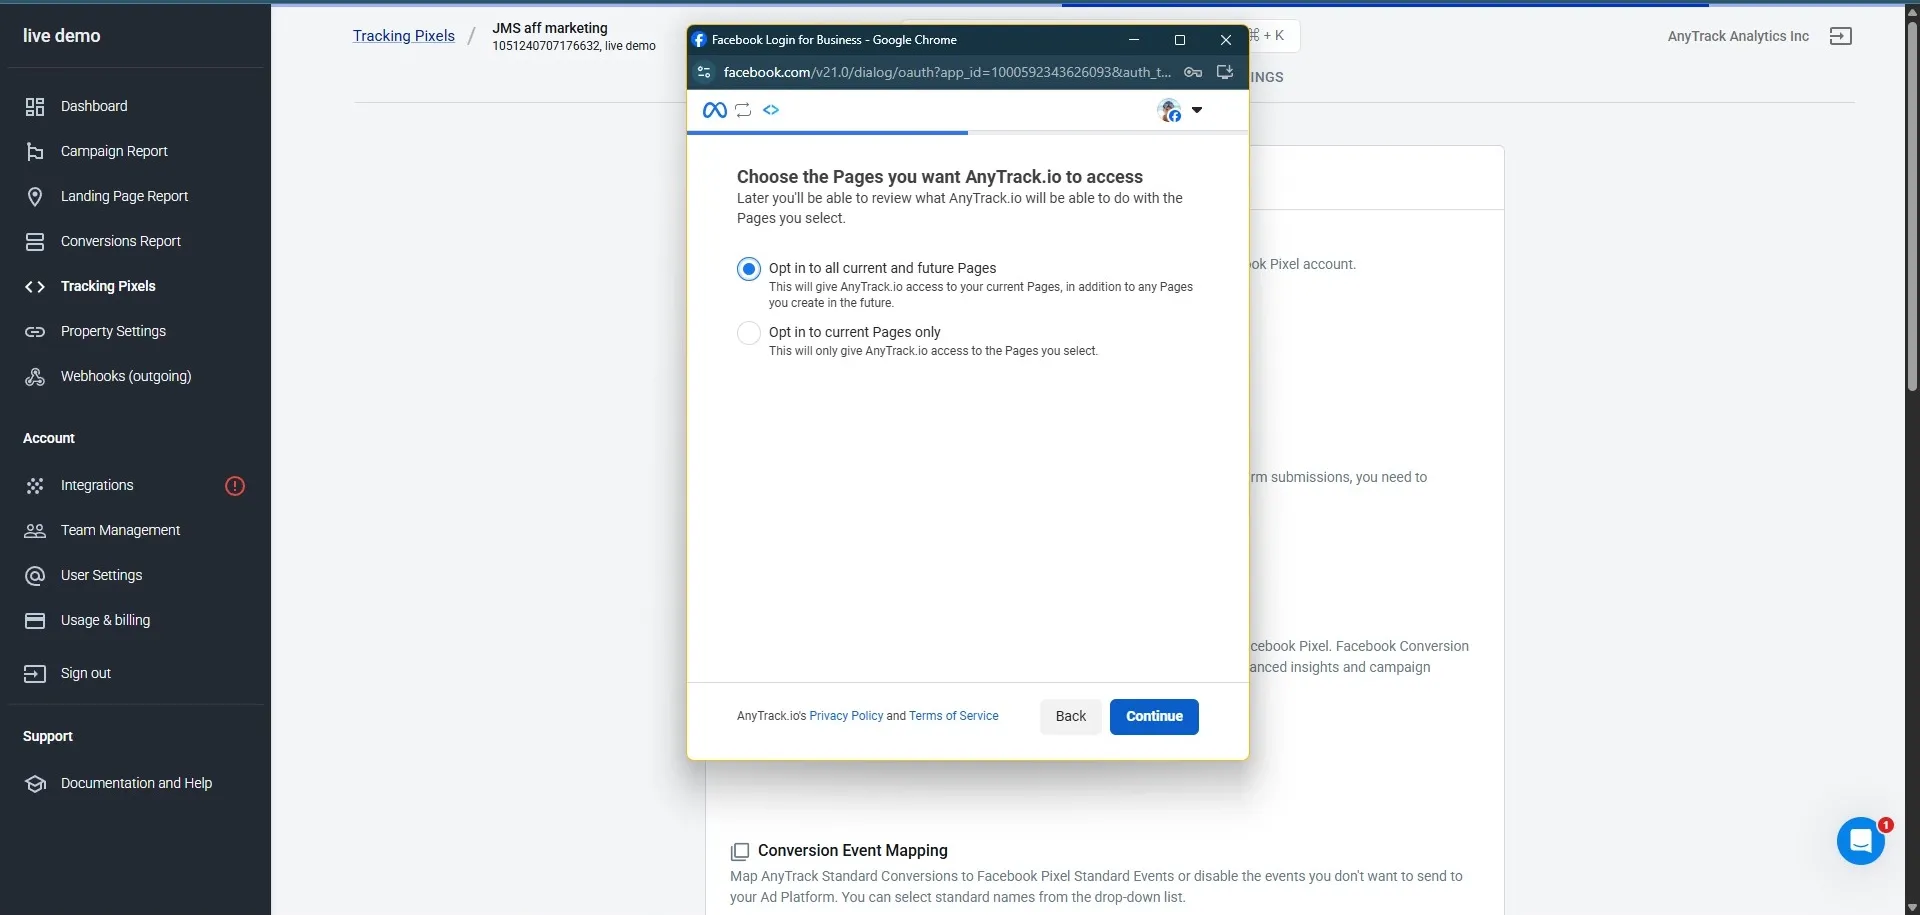Image resolution: width=1920 pixels, height=915 pixels.
Task: Click the Landing Page Report pin icon
Action: [35, 196]
